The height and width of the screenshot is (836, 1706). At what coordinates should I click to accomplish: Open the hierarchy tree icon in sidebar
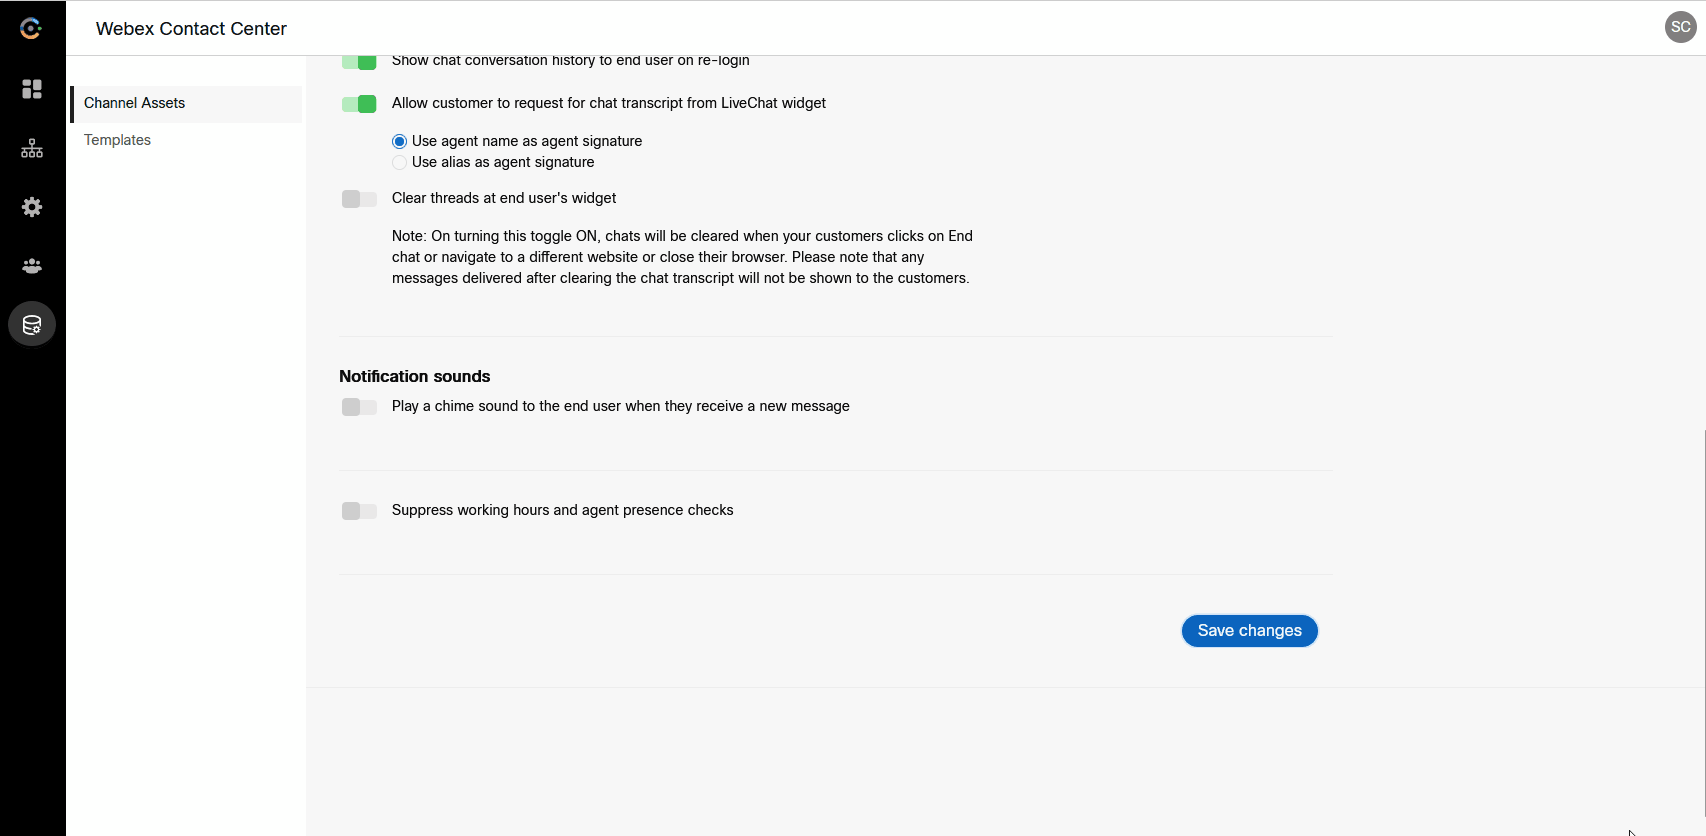click(x=32, y=148)
